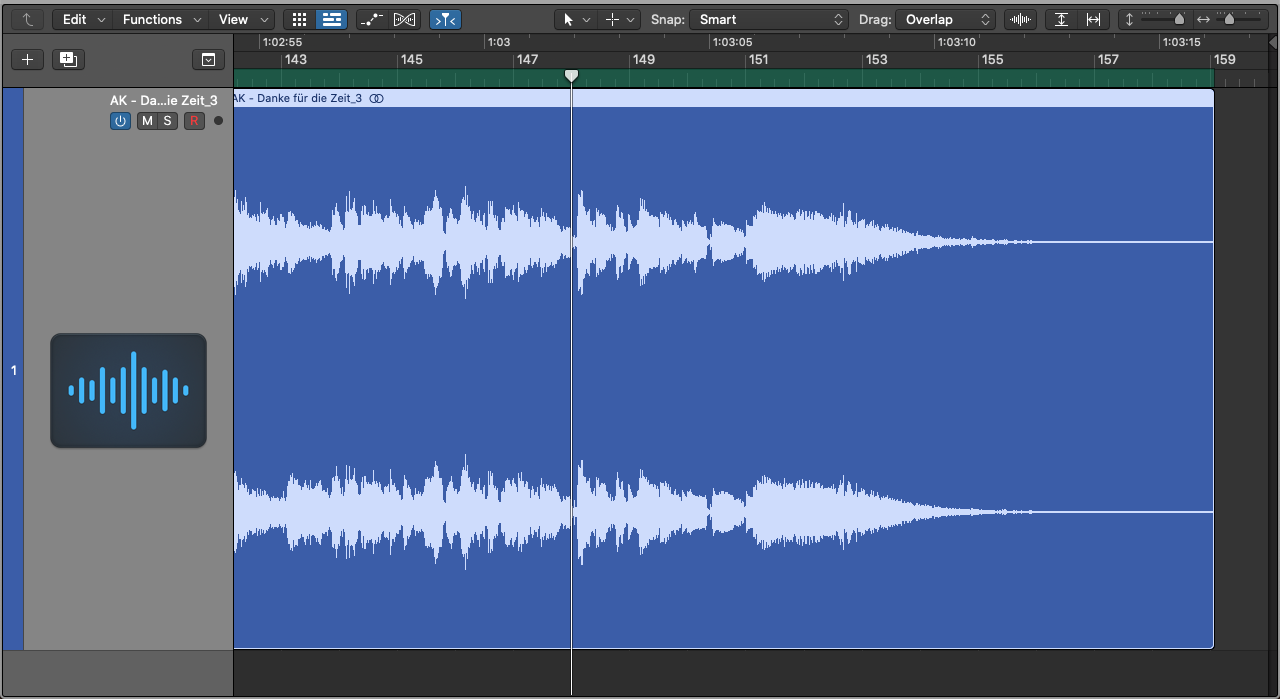Open the left-click pointer tool menu

coord(575,19)
